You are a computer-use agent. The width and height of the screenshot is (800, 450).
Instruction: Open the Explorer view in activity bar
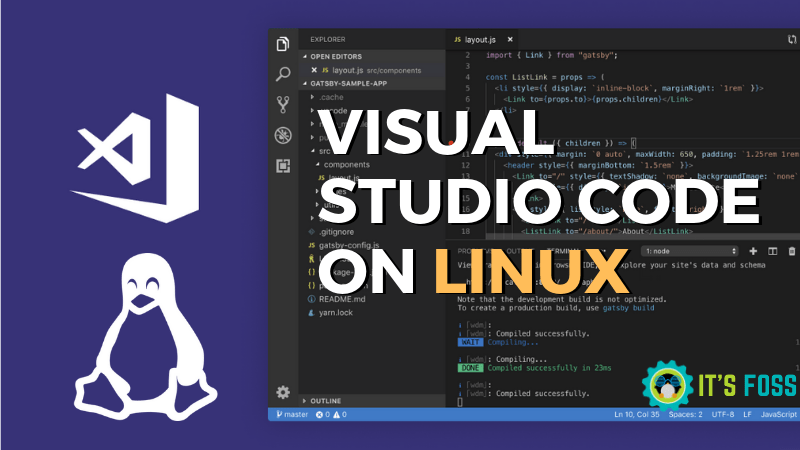[x=283, y=44]
